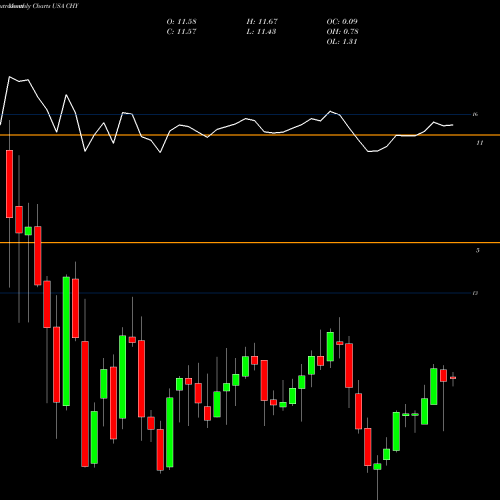Click the 'Charts USA CHY' chart title
The width and height of the screenshot is (500, 500).
coord(55,6)
